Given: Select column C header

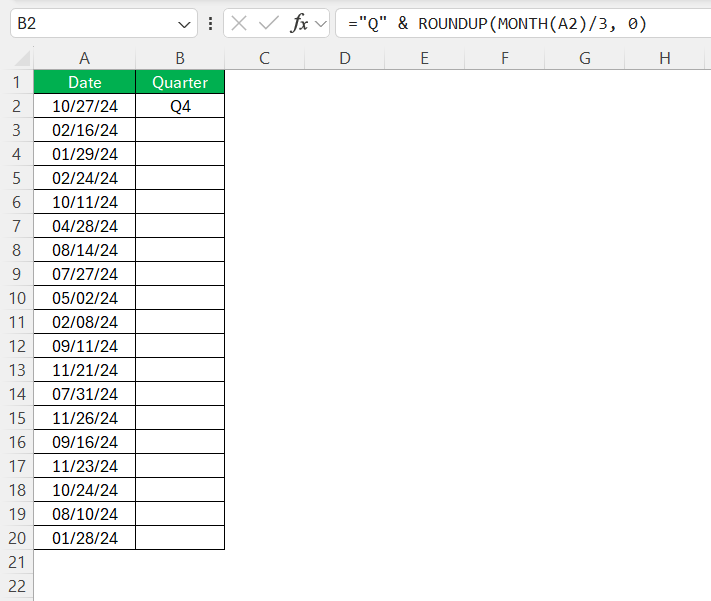Looking at the screenshot, I should [264, 58].
